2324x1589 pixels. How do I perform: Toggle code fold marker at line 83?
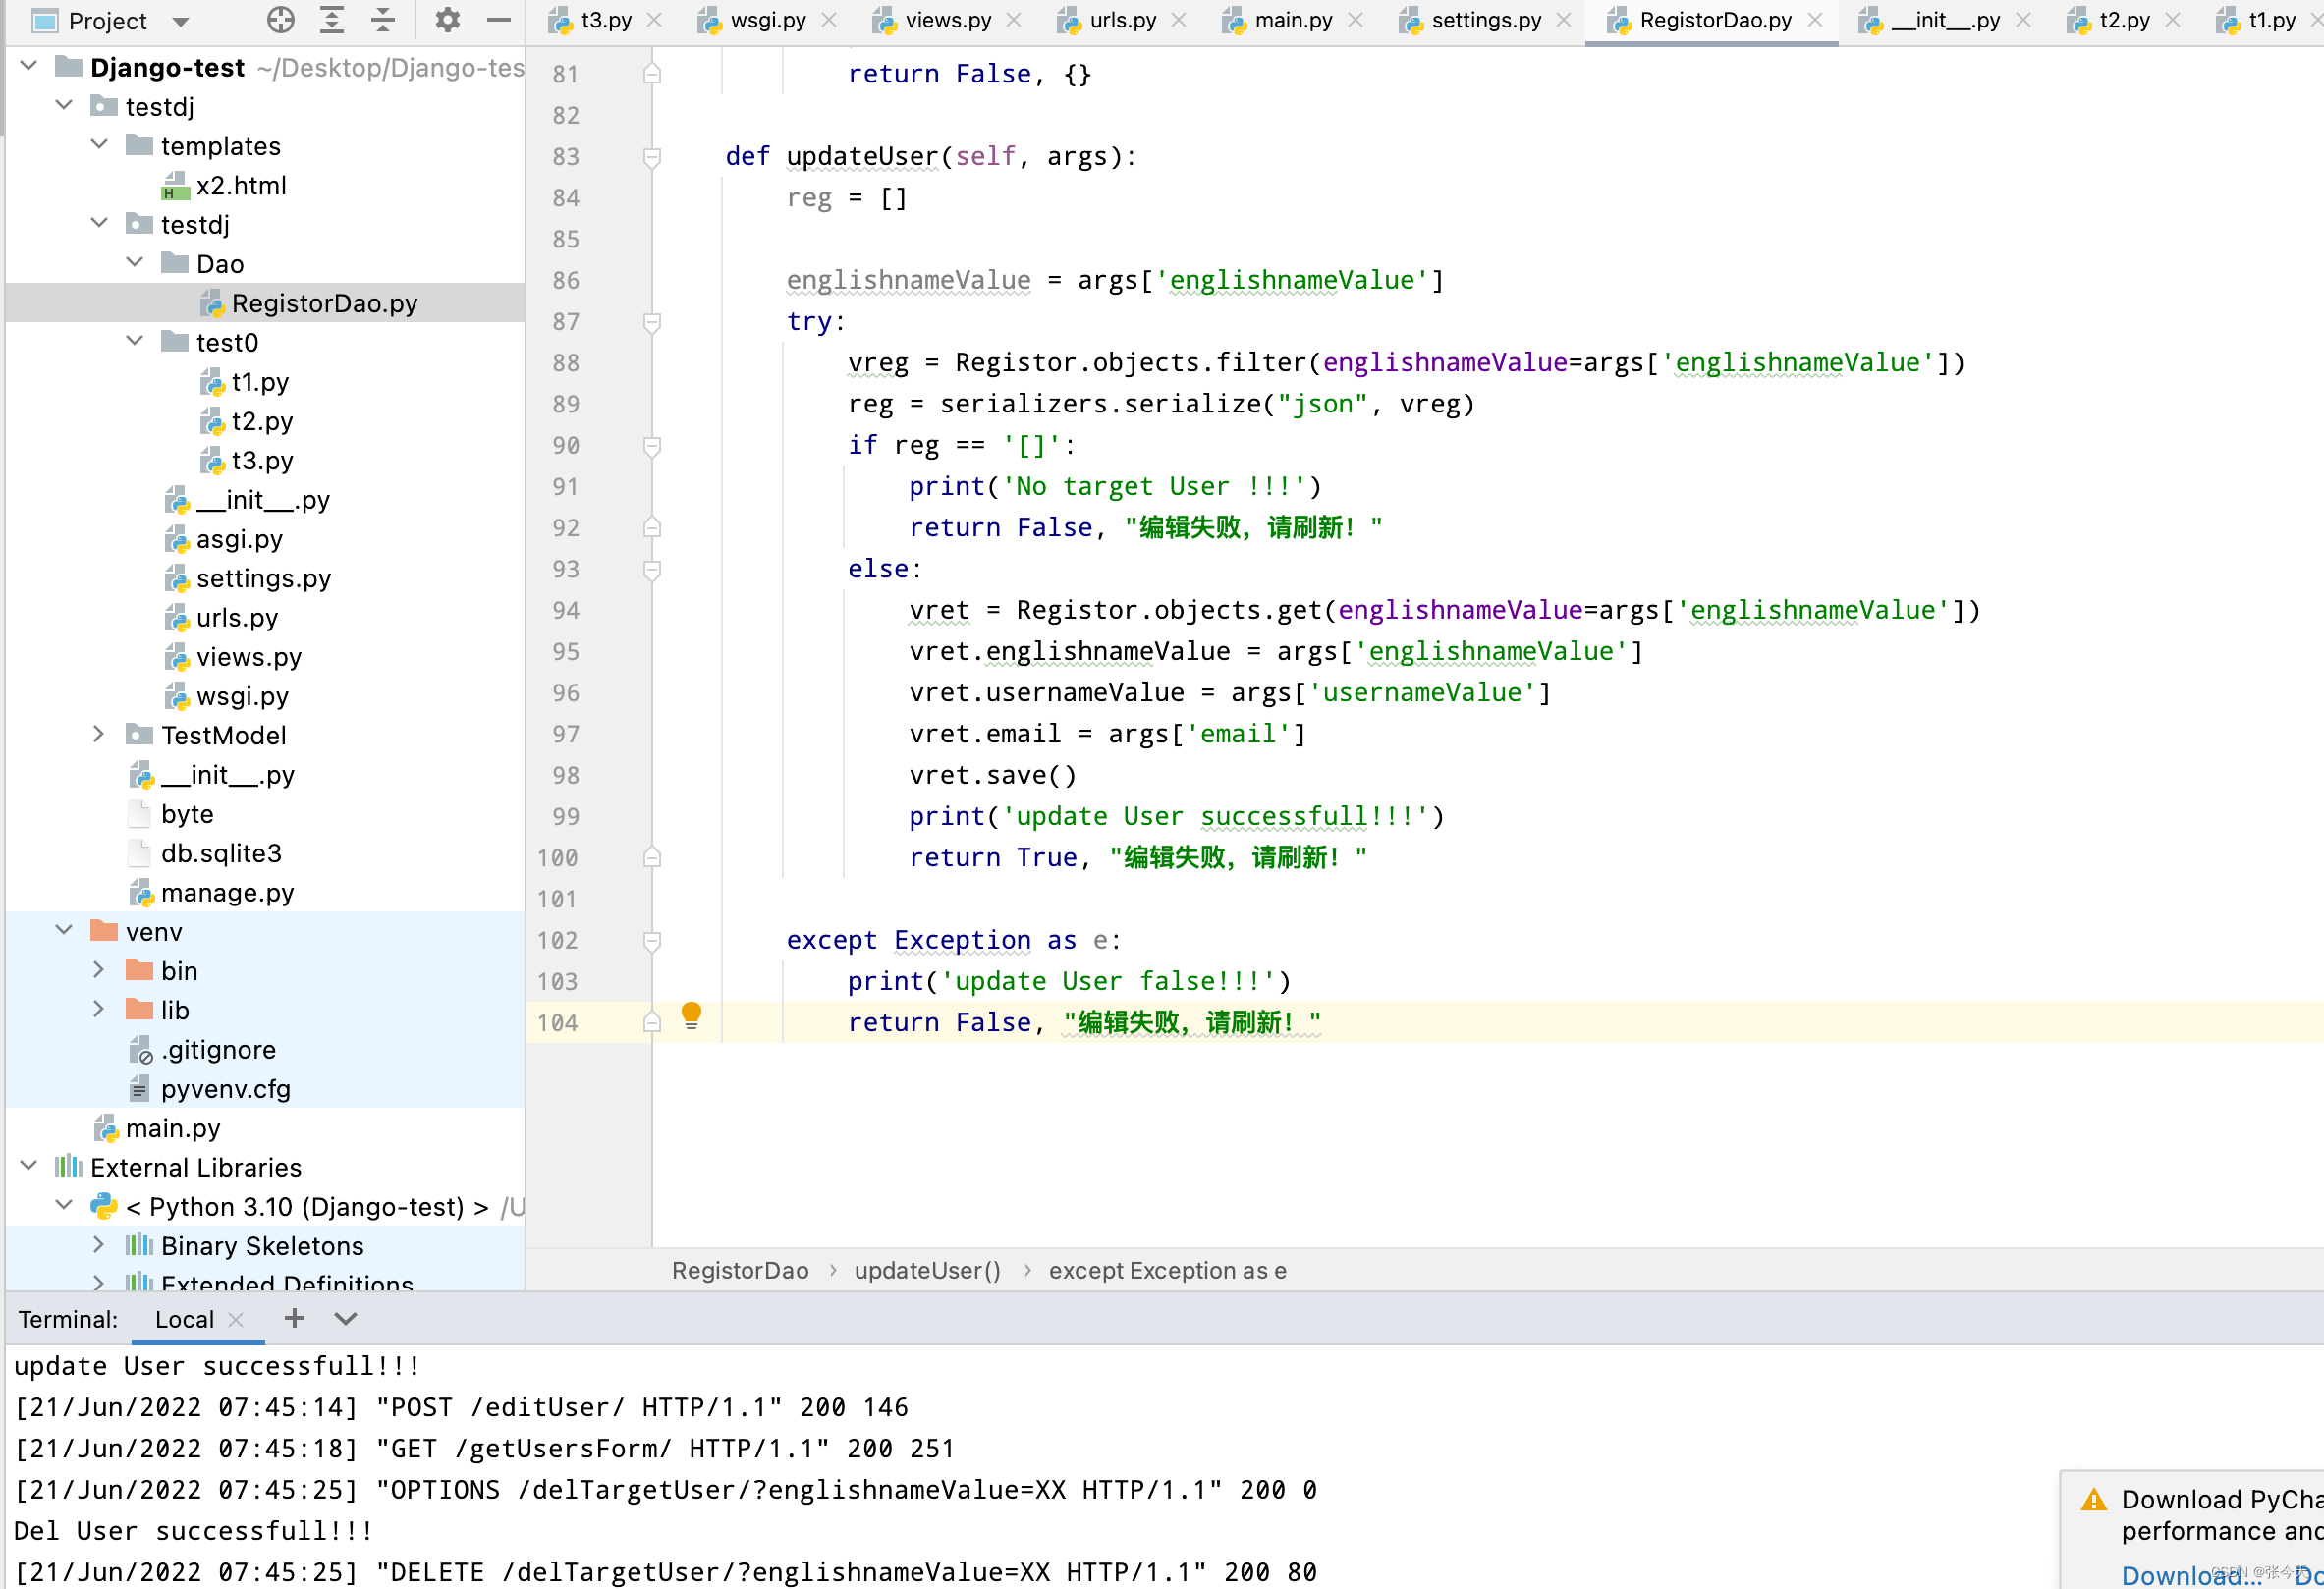point(652,157)
